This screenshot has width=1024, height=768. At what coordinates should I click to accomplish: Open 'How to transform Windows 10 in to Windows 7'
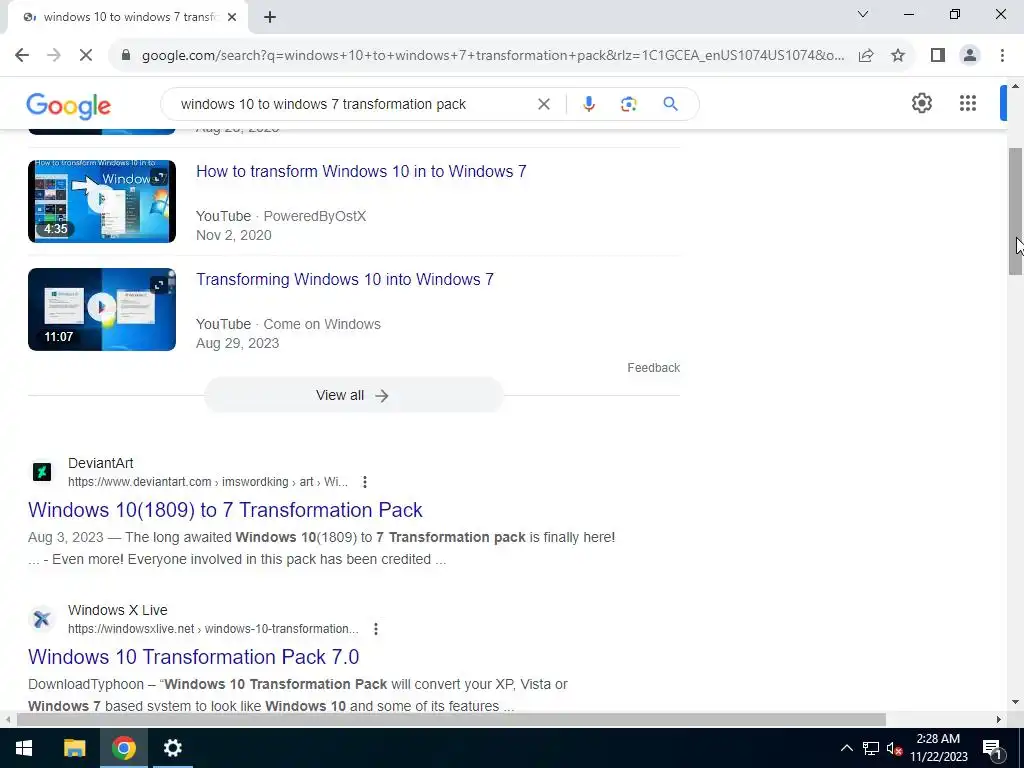tap(361, 171)
